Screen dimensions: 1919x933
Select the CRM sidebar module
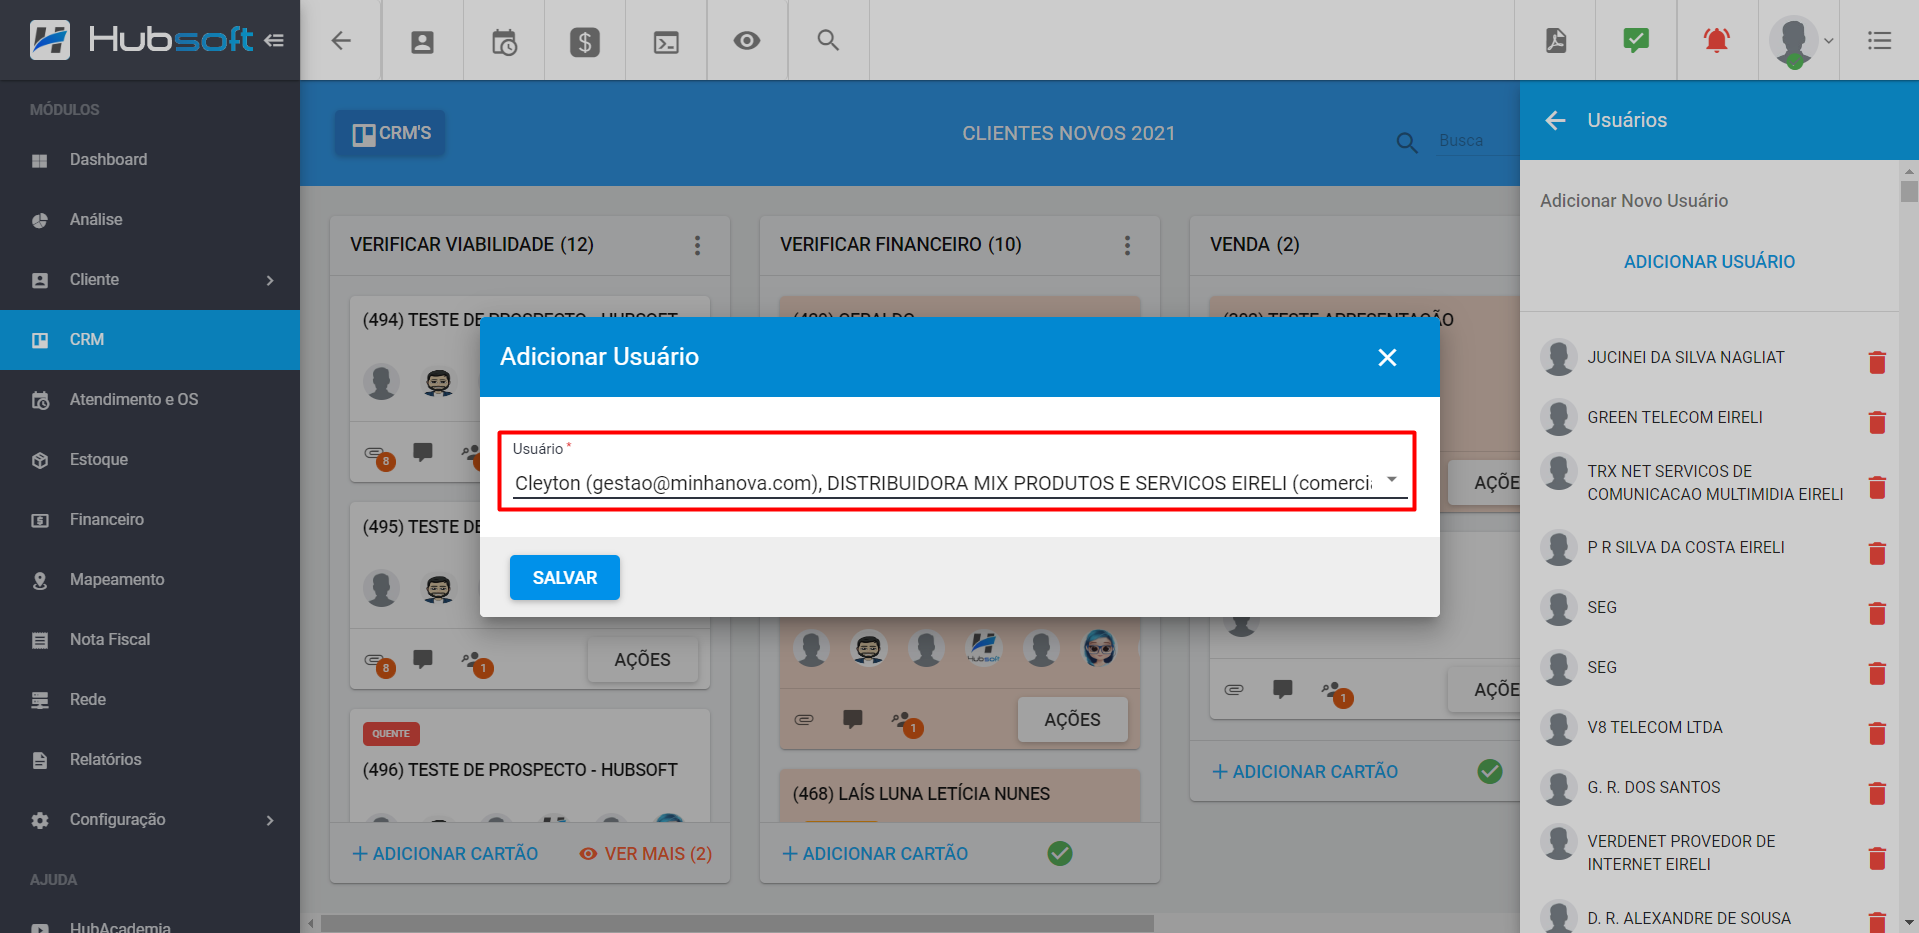click(150, 340)
